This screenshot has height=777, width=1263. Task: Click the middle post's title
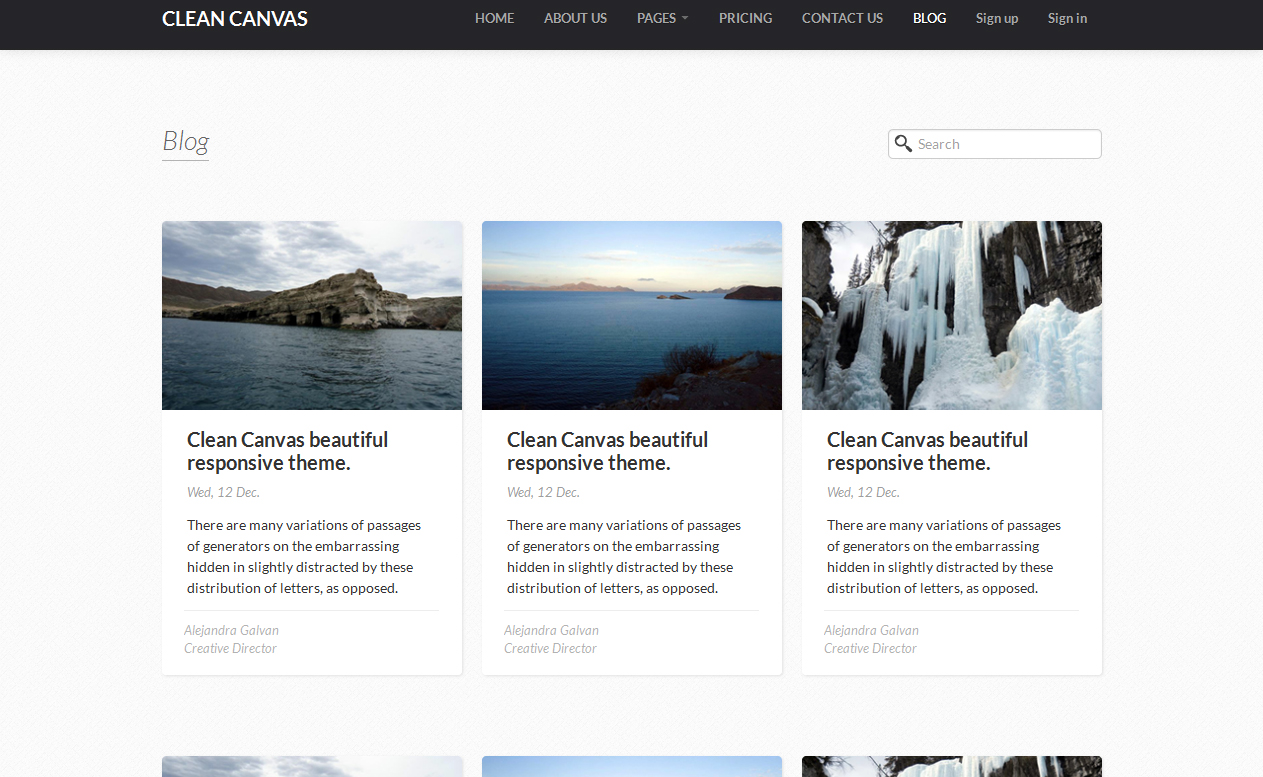[x=607, y=451]
